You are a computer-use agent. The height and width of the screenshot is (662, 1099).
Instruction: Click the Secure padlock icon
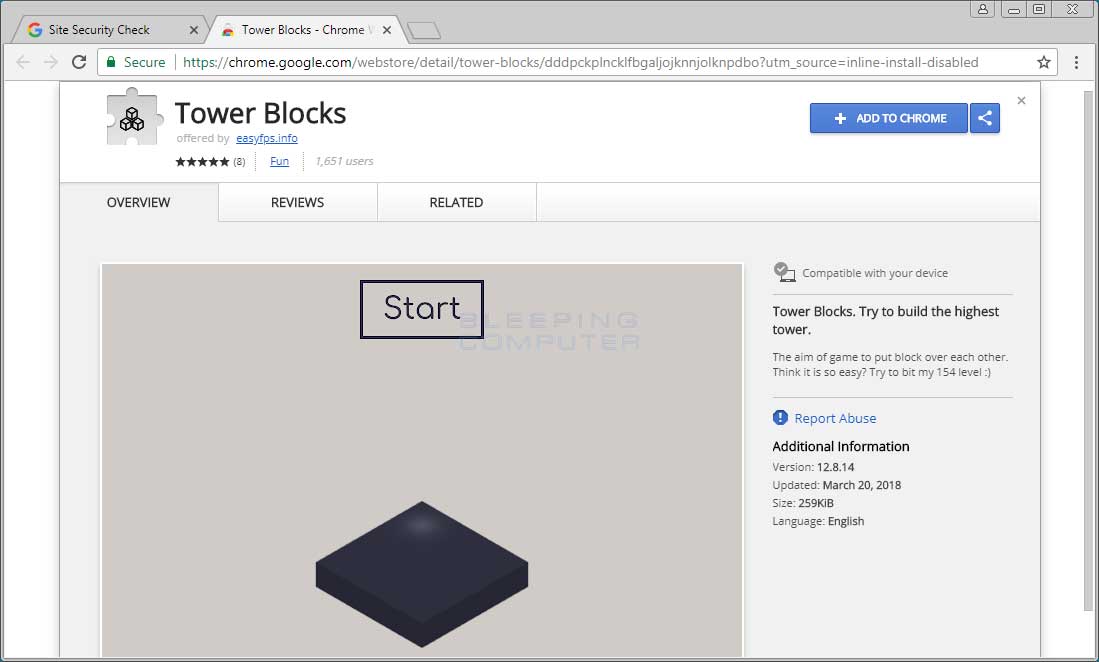pos(110,61)
